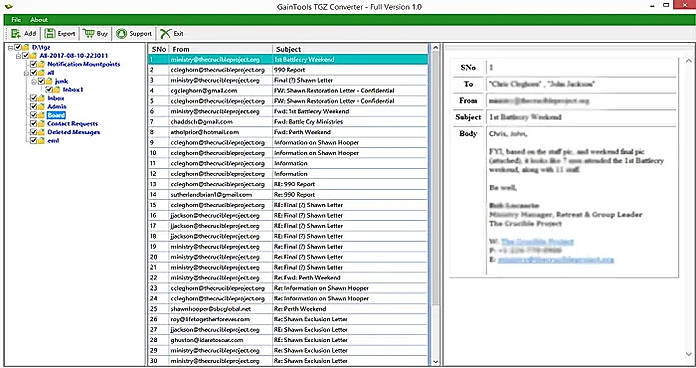Image resolution: width=696 pixels, height=368 pixels.
Task: Toggle the 'all' folder checkbox
Action: click(x=33, y=72)
